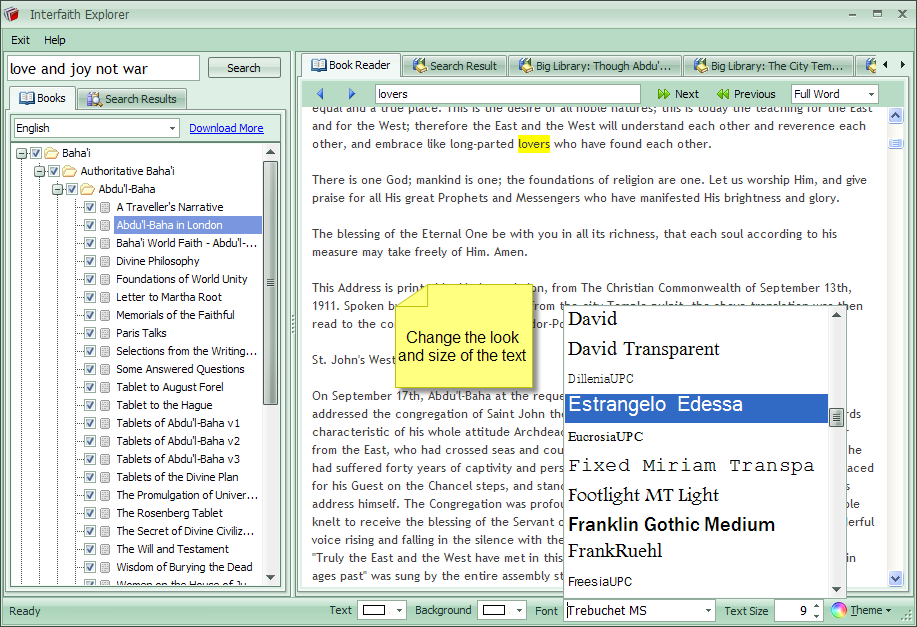Toggle checkbox for Some Answered Questions
The image size is (917, 627).
90,369
